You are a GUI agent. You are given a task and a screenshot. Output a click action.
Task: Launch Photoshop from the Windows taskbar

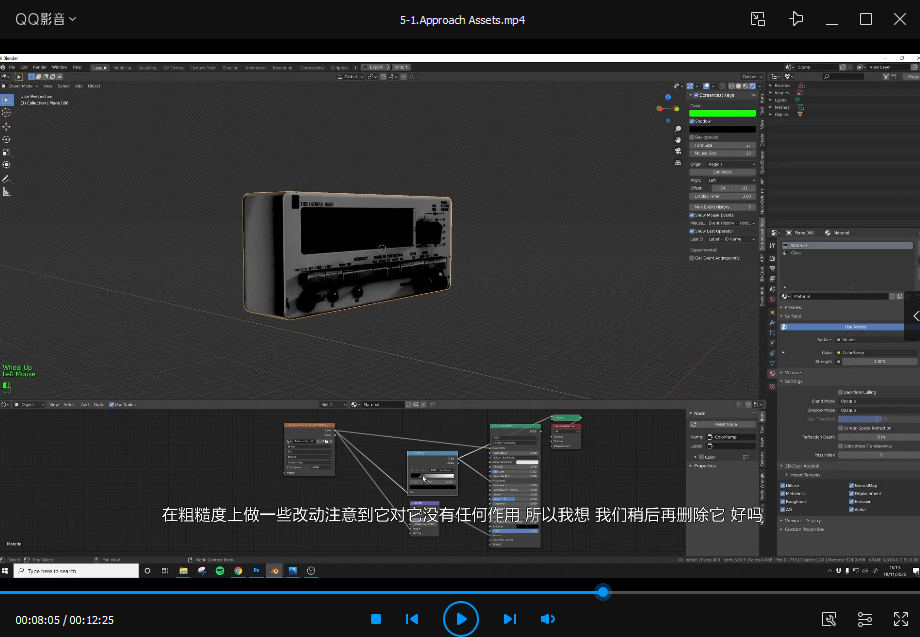(x=256, y=570)
